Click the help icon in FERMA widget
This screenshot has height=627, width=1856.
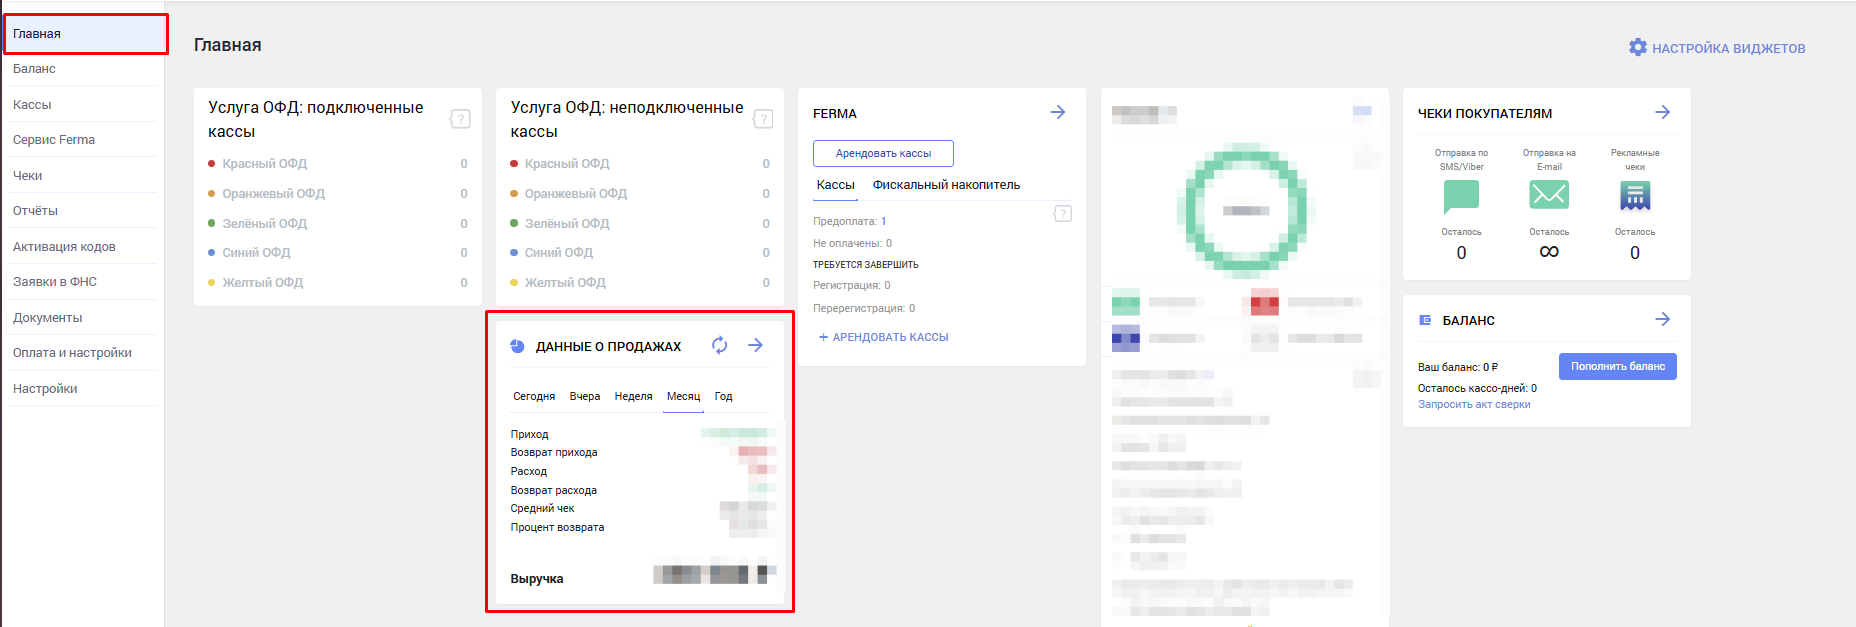[x=1063, y=214]
